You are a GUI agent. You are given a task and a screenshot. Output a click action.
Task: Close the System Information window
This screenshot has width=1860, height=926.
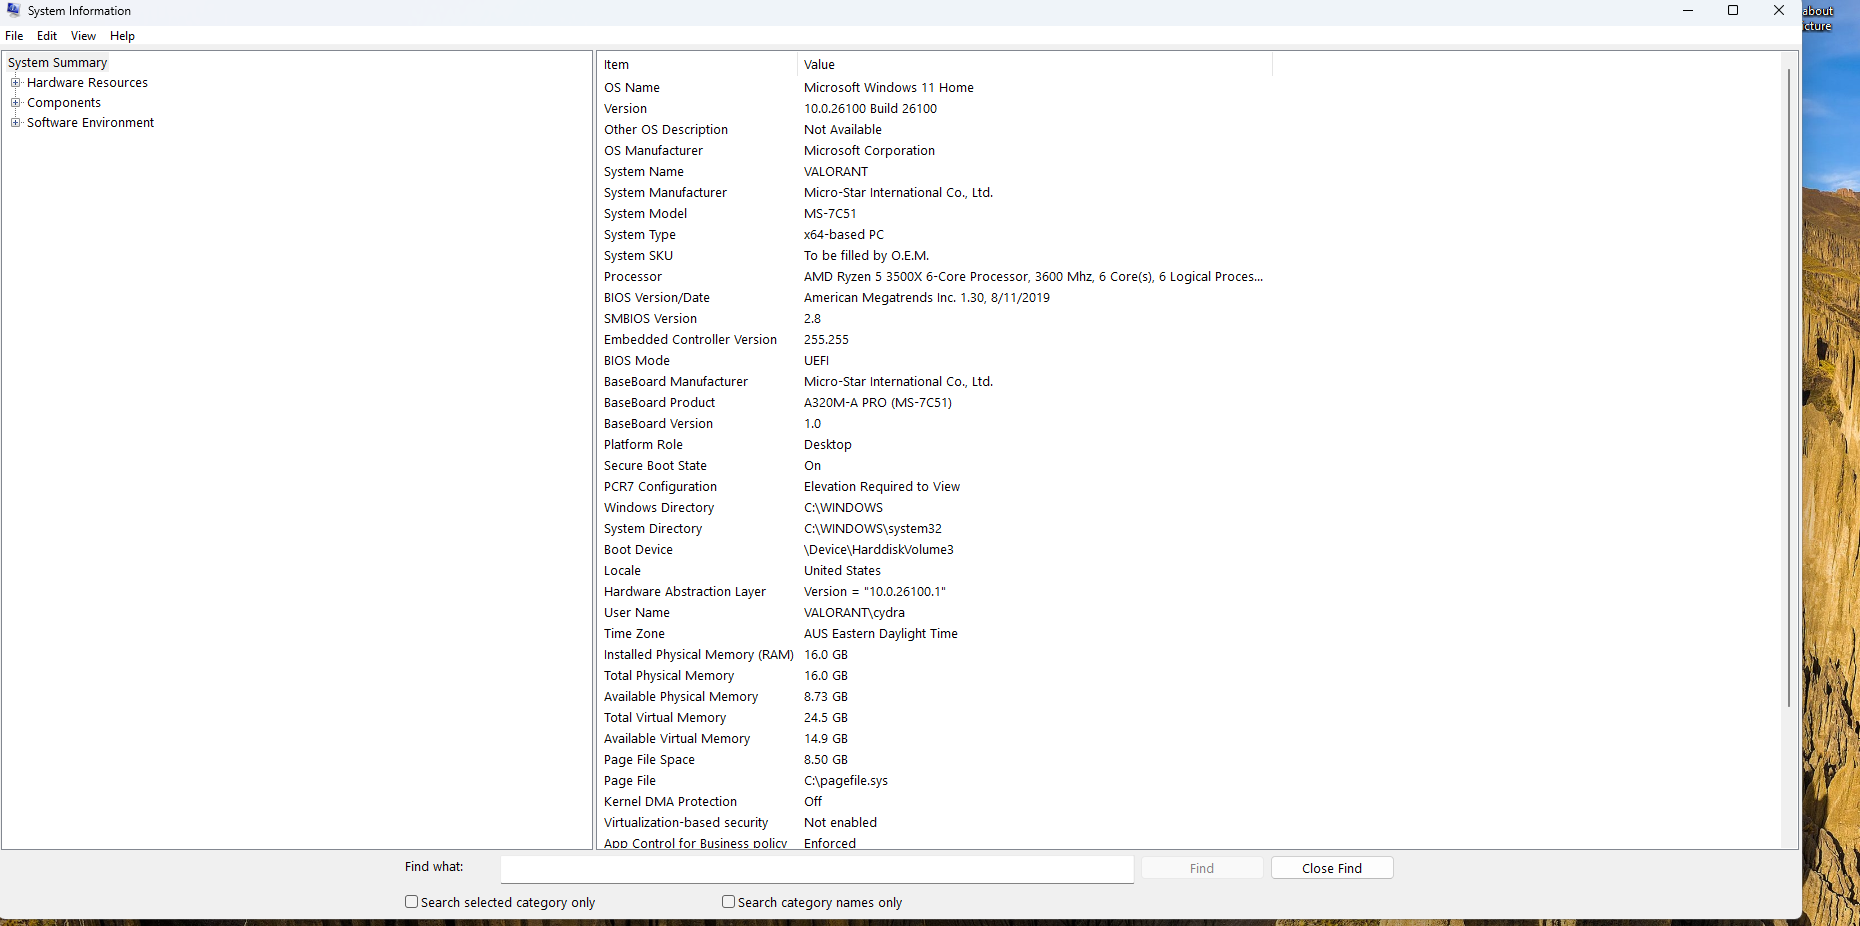(1779, 11)
